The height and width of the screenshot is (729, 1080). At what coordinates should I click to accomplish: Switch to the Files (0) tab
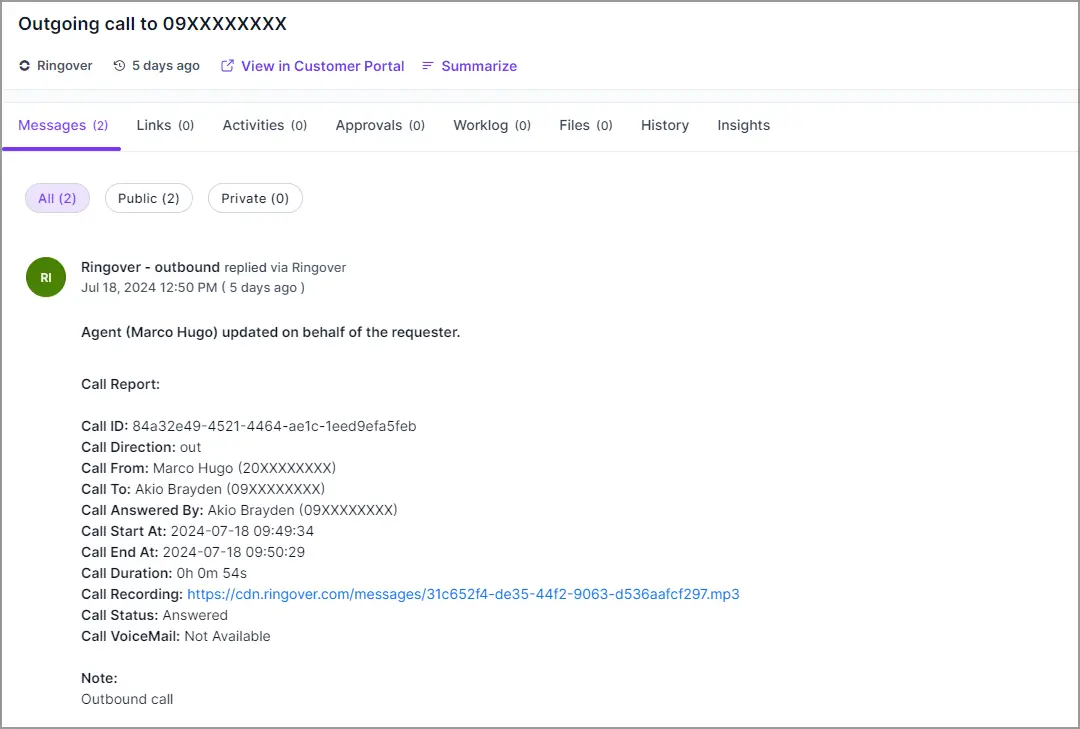(x=585, y=125)
